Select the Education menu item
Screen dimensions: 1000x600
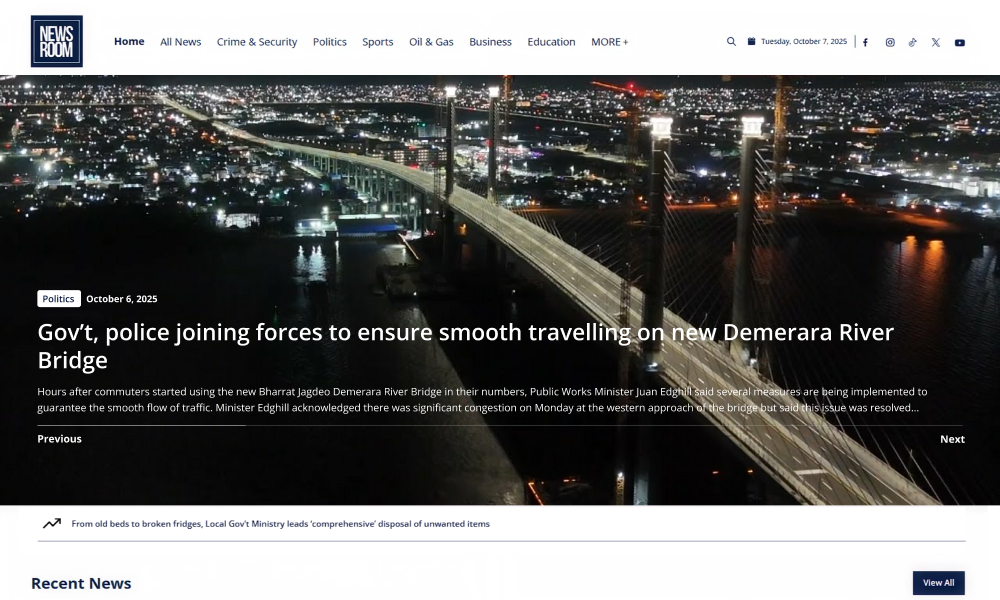[x=551, y=42]
